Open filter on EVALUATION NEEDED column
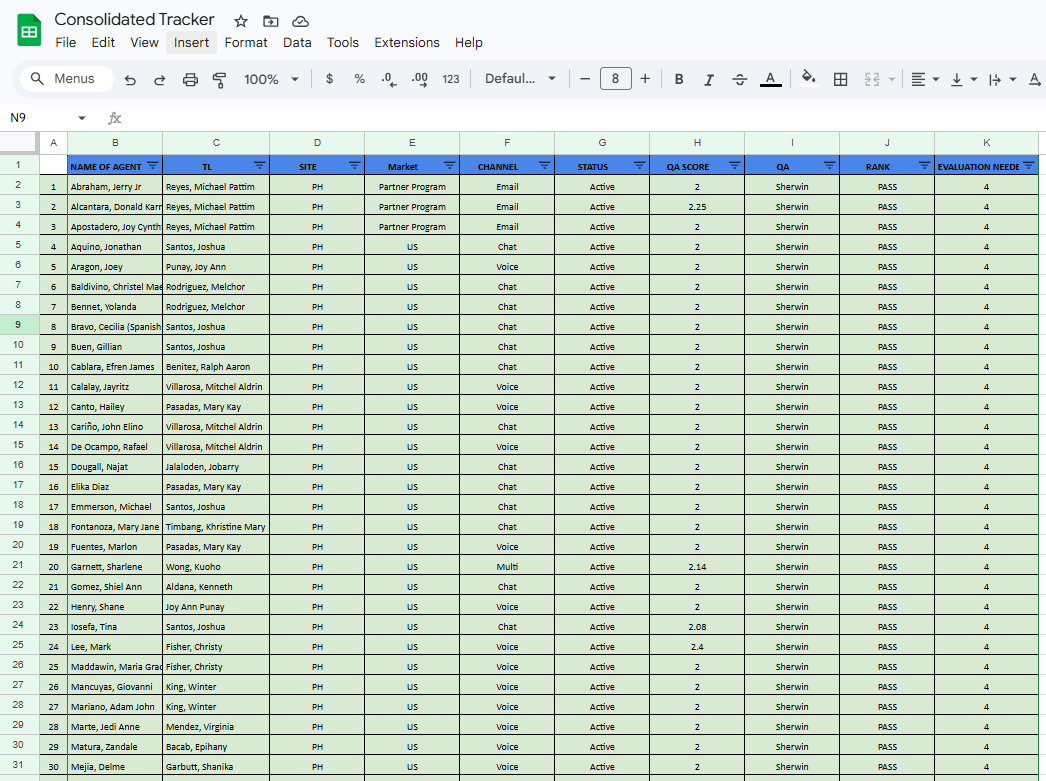This screenshot has width=1046, height=781. click(1029, 165)
